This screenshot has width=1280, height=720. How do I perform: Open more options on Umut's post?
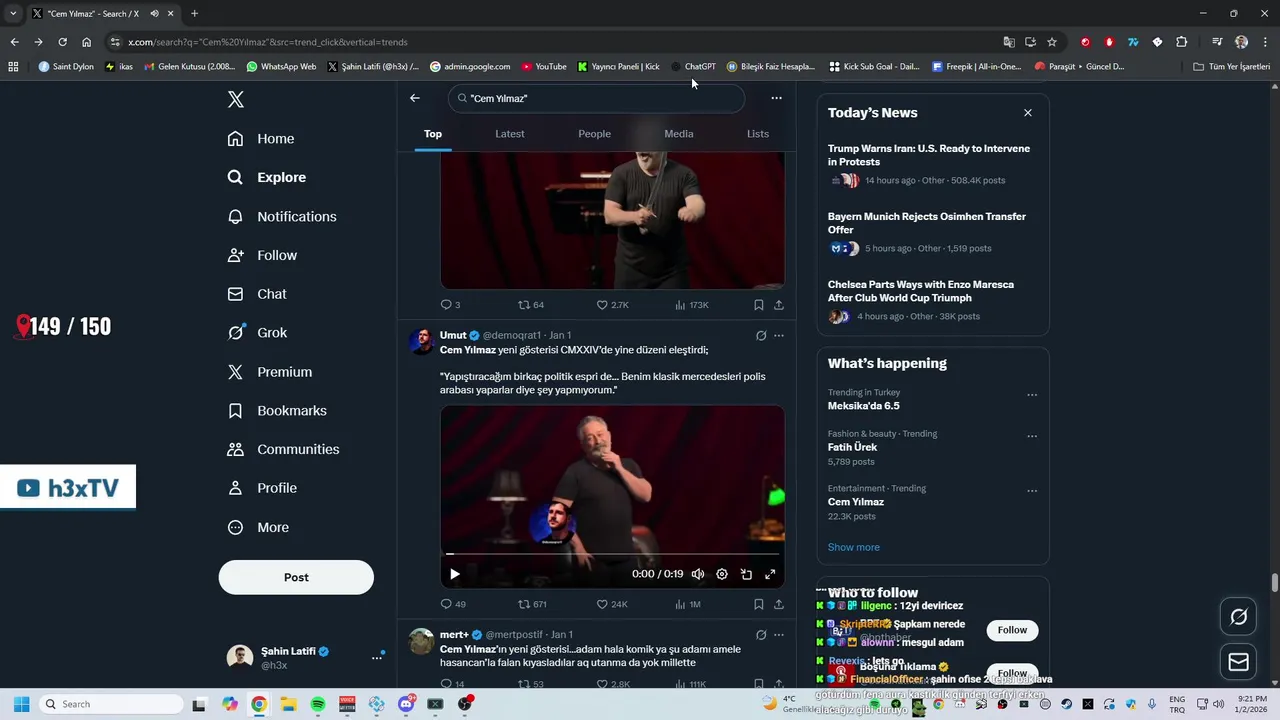click(779, 336)
